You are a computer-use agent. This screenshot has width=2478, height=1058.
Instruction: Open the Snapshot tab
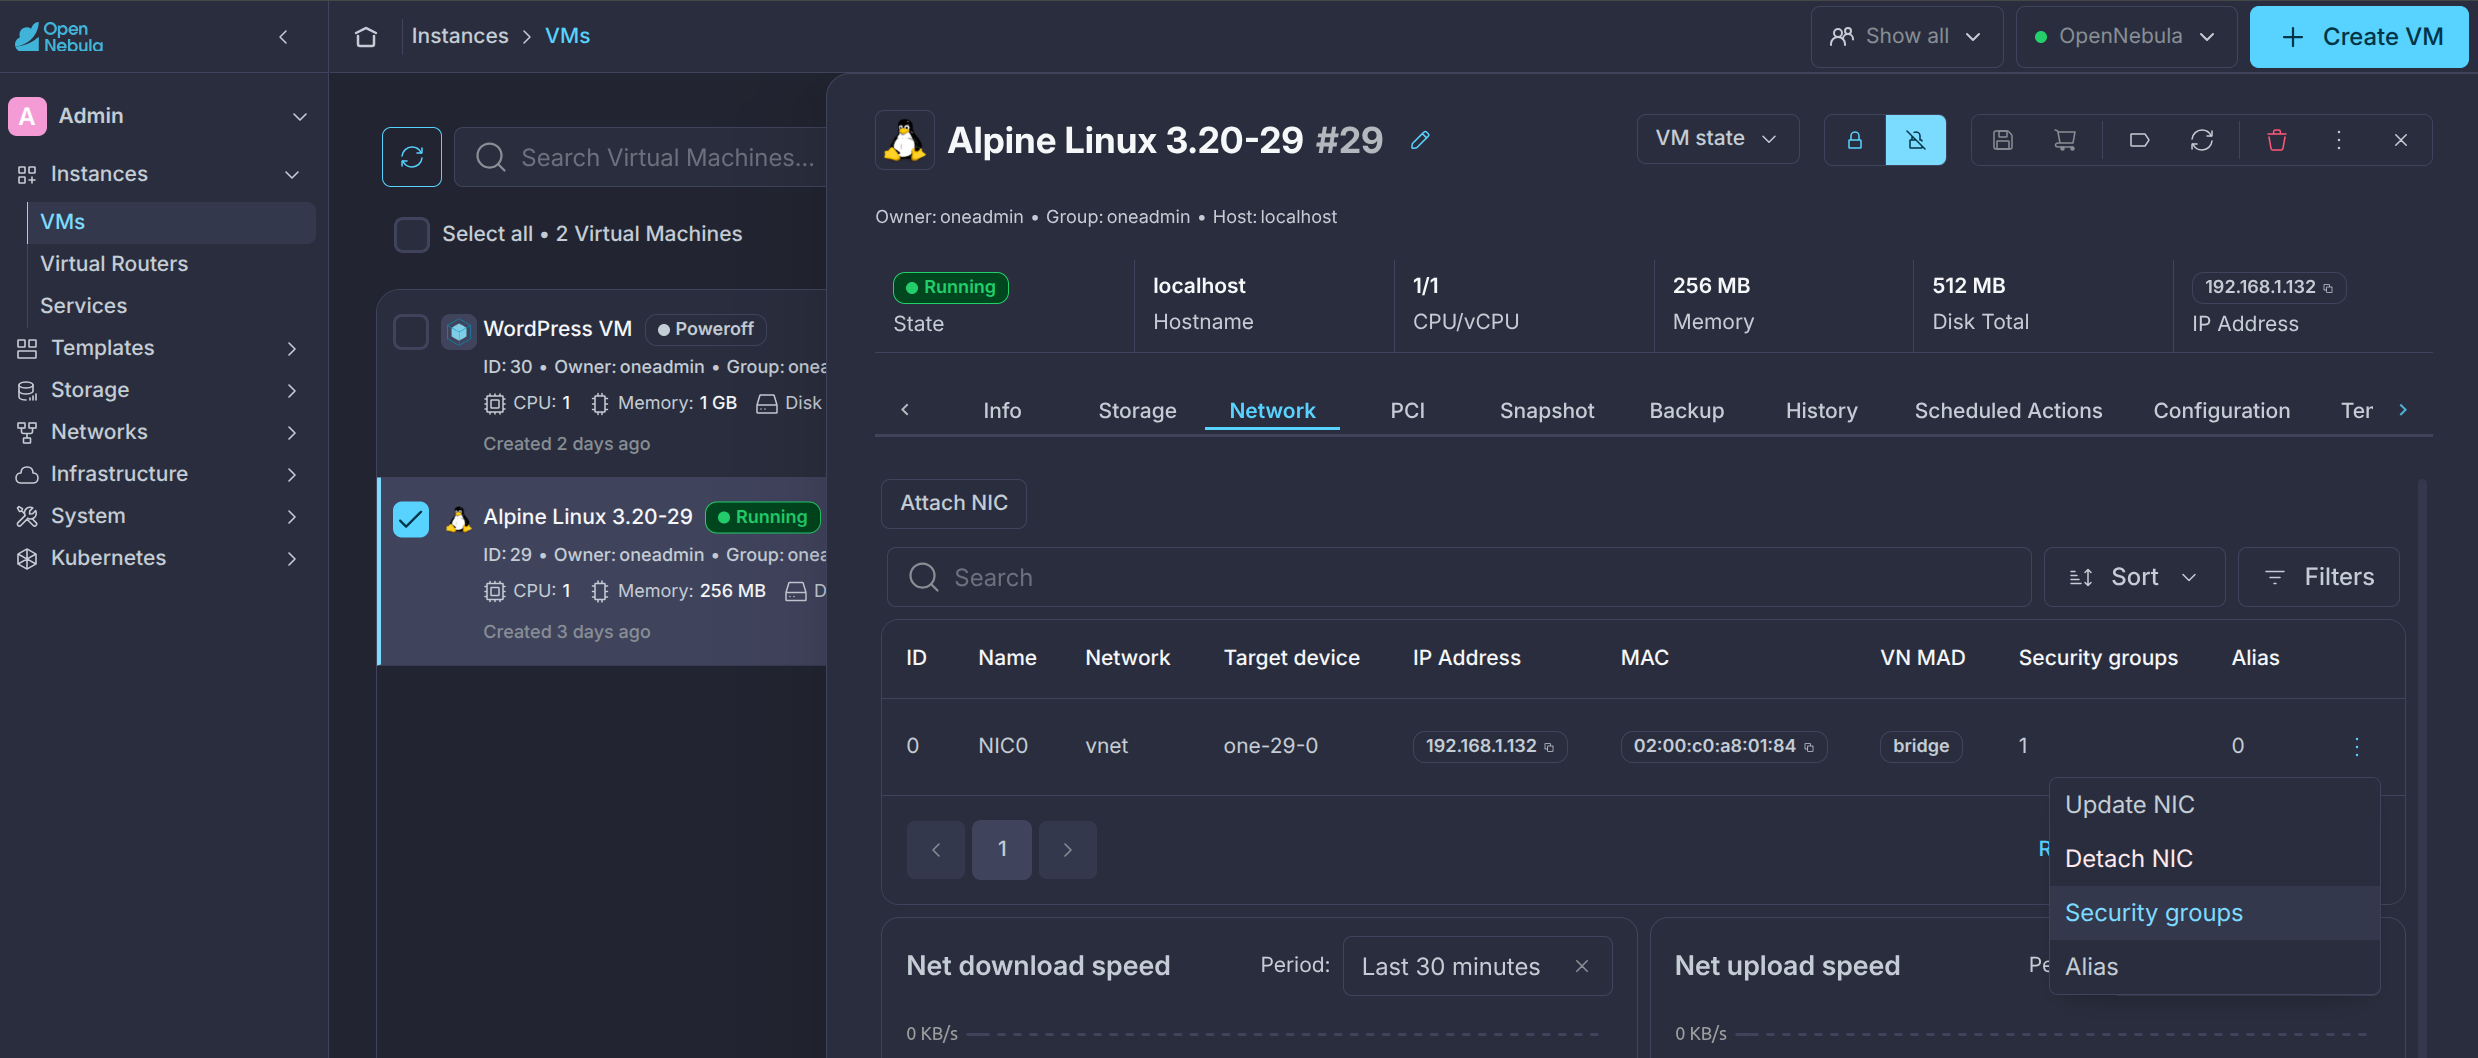(1547, 411)
